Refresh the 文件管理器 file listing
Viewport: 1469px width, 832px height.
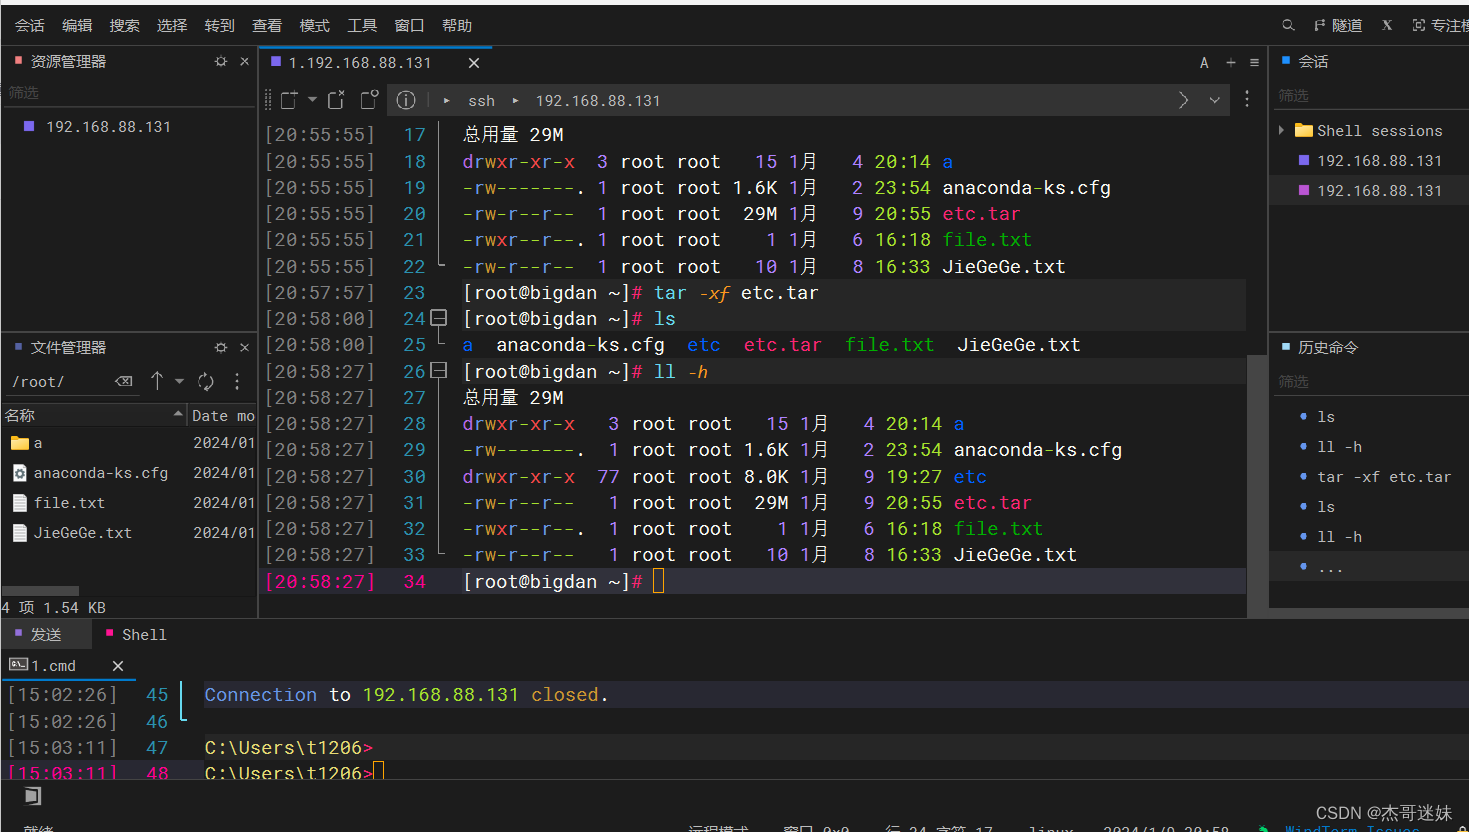pos(207,381)
